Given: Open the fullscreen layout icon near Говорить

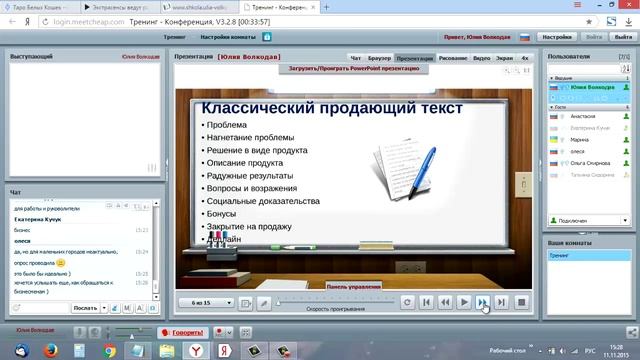Looking at the screenshot, I should click(x=245, y=333).
